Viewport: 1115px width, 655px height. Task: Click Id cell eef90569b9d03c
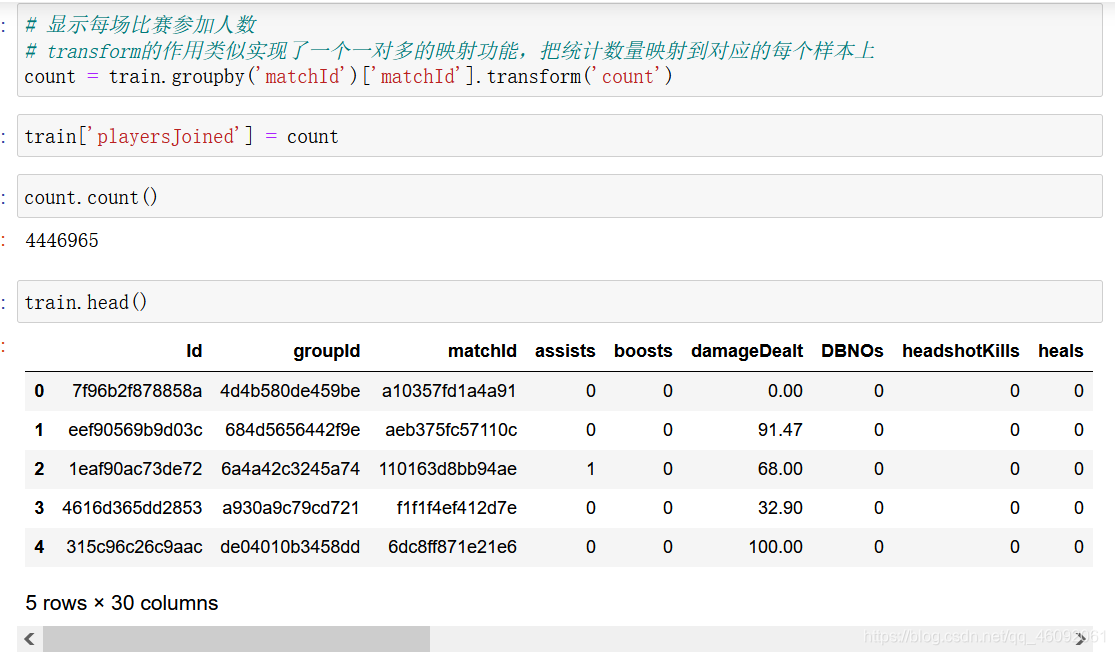click(x=135, y=430)
